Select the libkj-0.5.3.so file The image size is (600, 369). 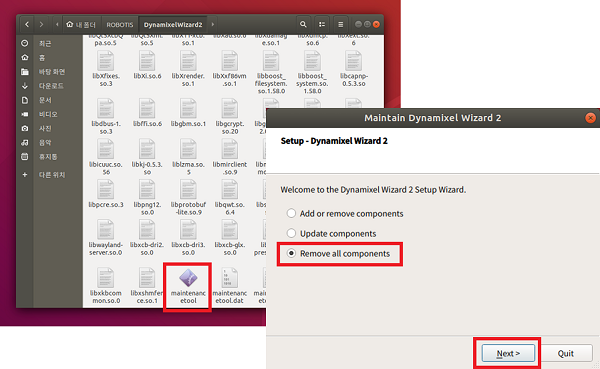(147, 158)
